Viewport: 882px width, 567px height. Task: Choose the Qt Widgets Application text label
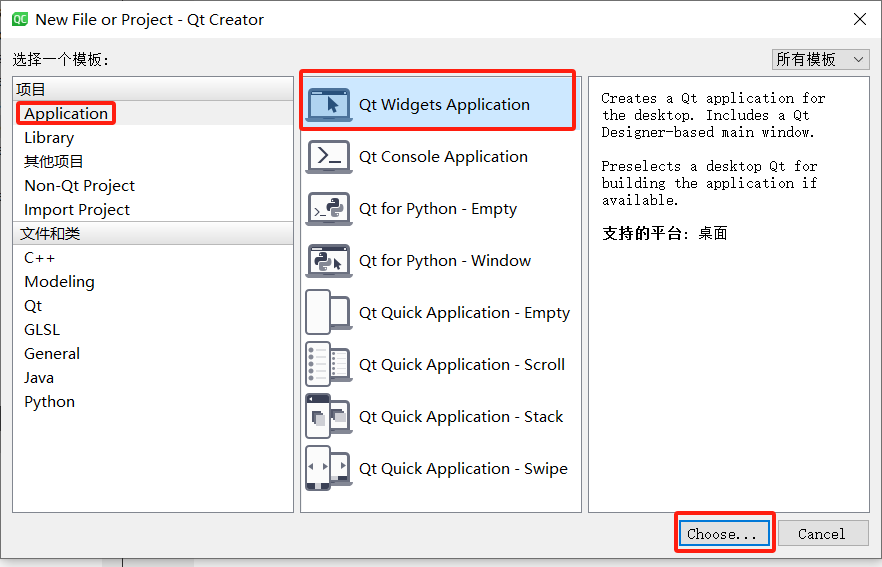point(444,105)
